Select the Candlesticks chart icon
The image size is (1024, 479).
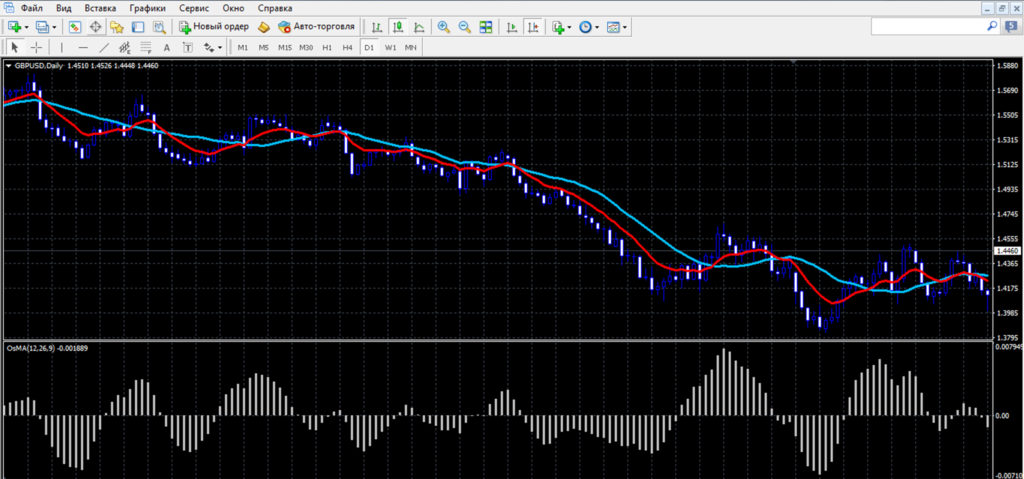coord(397,27)
